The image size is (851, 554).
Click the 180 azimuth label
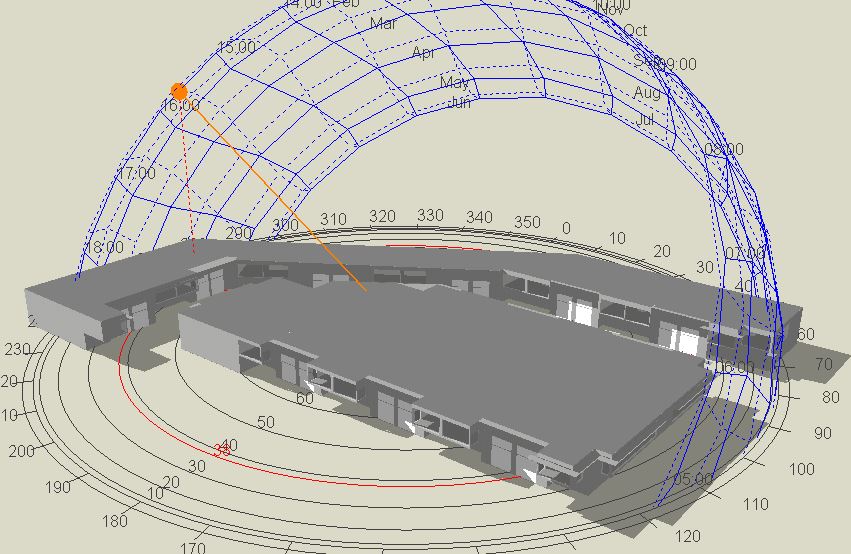coord(115,520)
